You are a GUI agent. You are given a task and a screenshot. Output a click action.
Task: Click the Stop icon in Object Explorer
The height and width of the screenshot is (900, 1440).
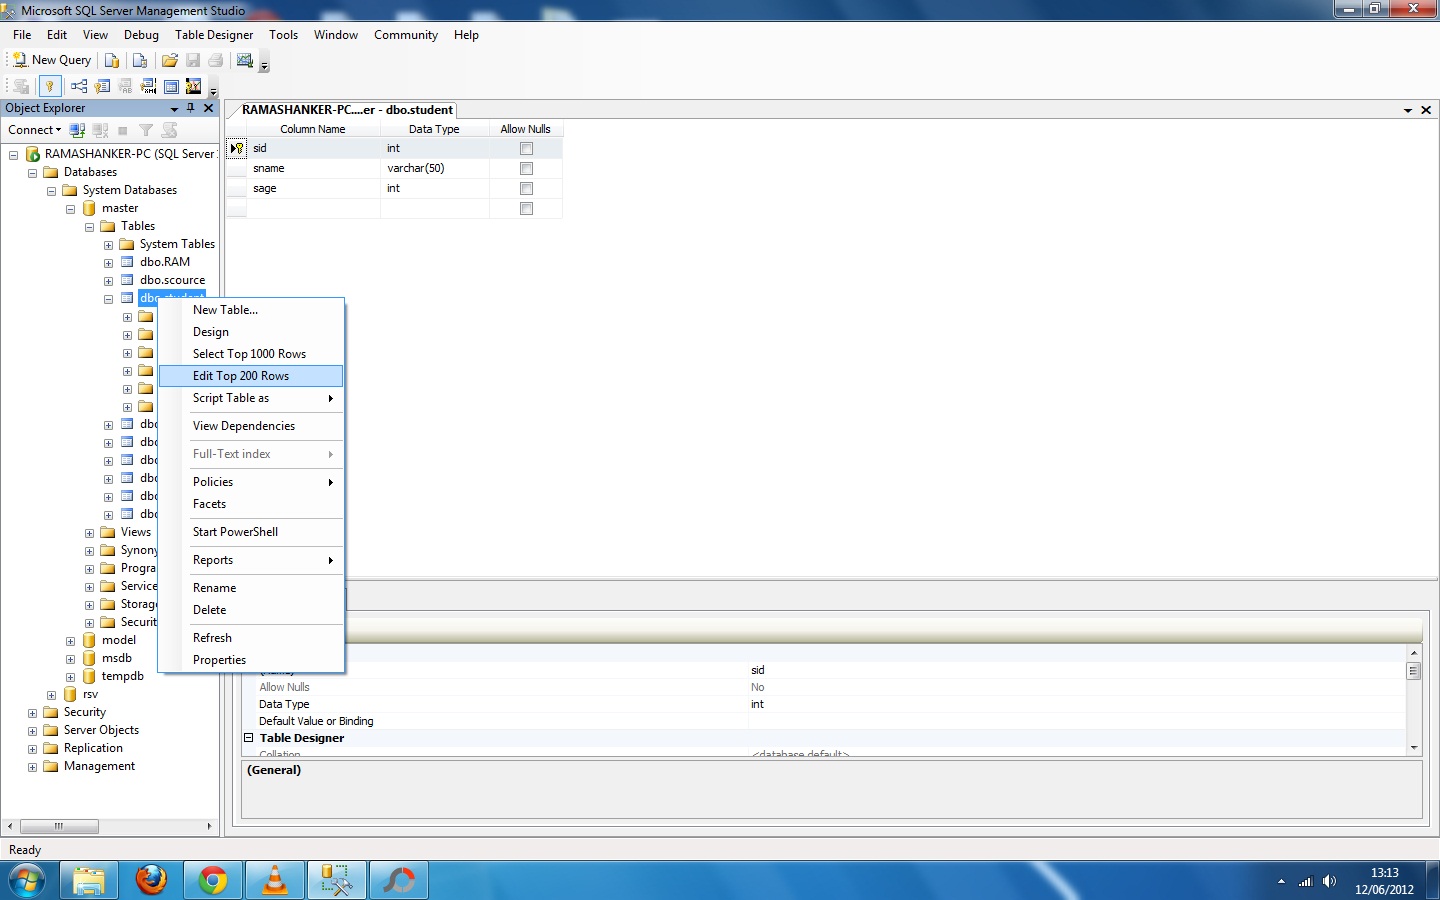pos(123,130)
